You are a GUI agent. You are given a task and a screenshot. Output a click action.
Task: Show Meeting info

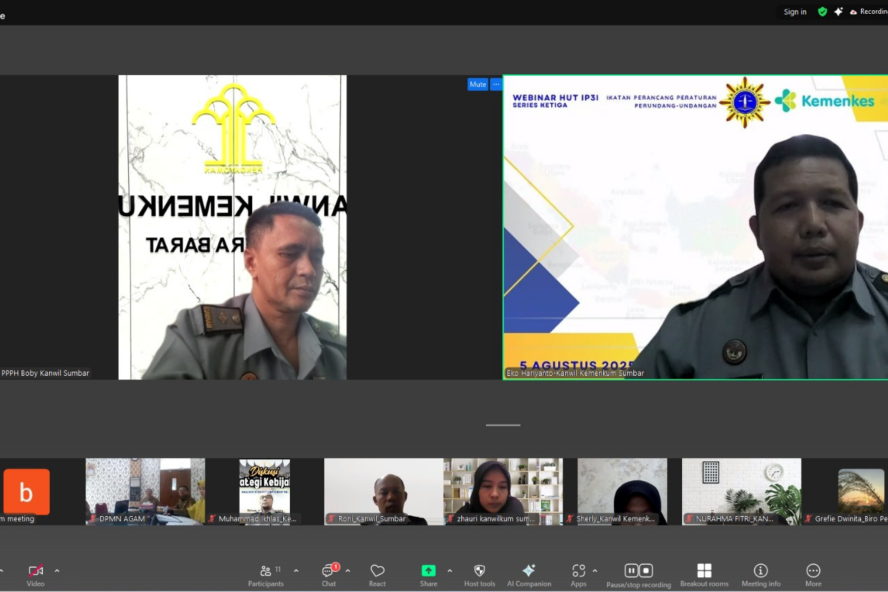pyautogui.click(x=761, y=574)
